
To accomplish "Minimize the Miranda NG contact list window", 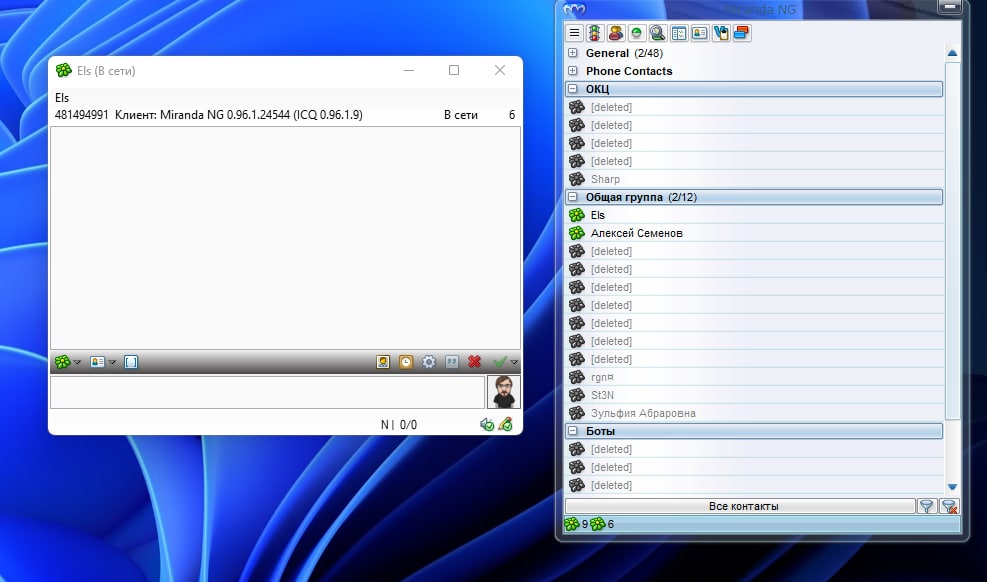I will coord(949,7).
